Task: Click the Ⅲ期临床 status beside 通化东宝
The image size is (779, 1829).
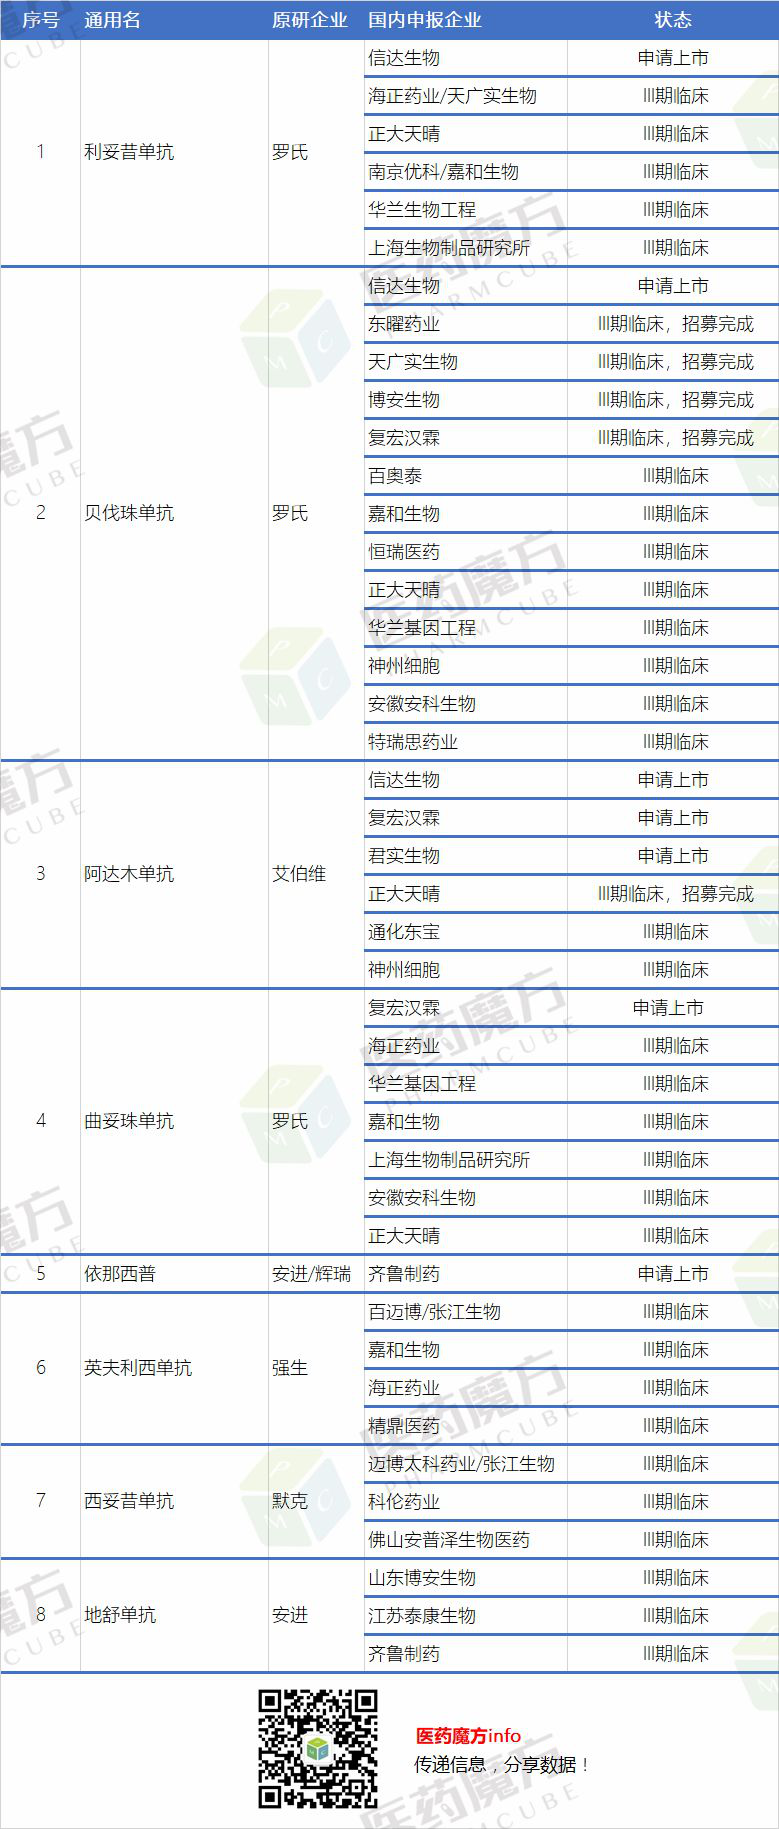Action: pos(675,932)
